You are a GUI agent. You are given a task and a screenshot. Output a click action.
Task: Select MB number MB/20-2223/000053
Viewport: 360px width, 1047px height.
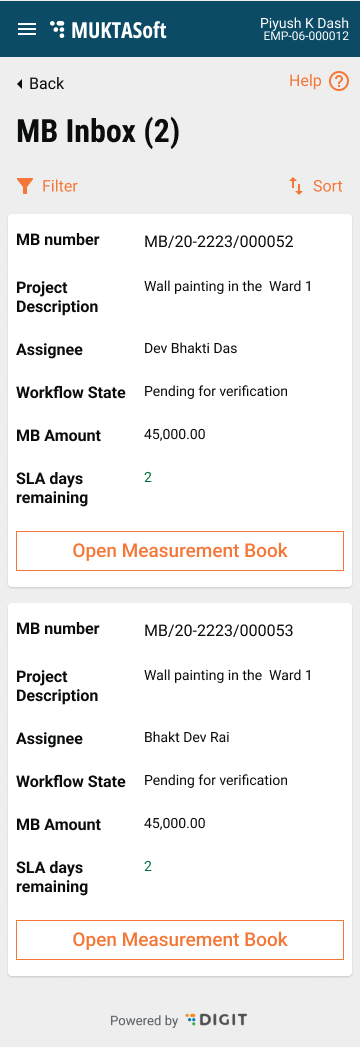click(218, 630)
